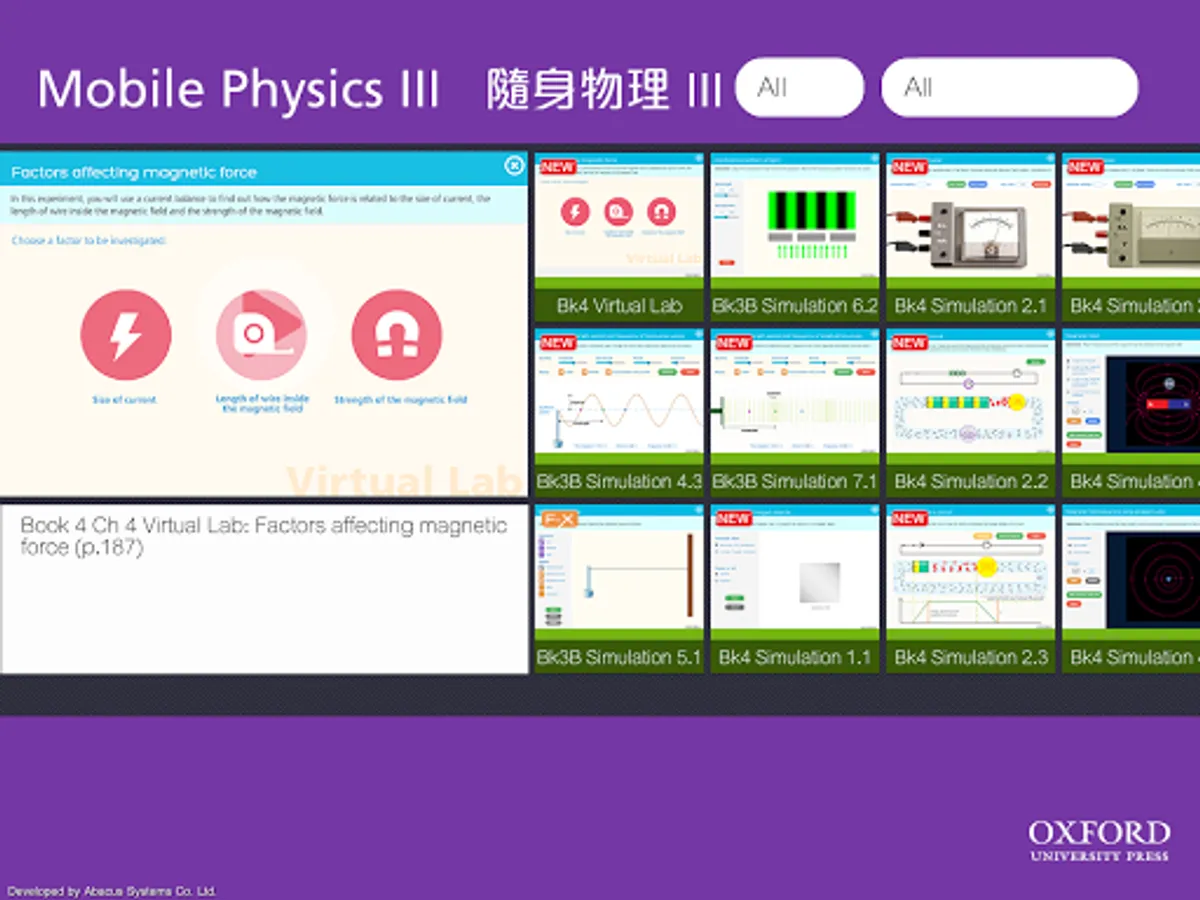Click the Bk4 Virtual Lab caption label
This screenshot has height=900, width=1200.
[x=619, y=306]
